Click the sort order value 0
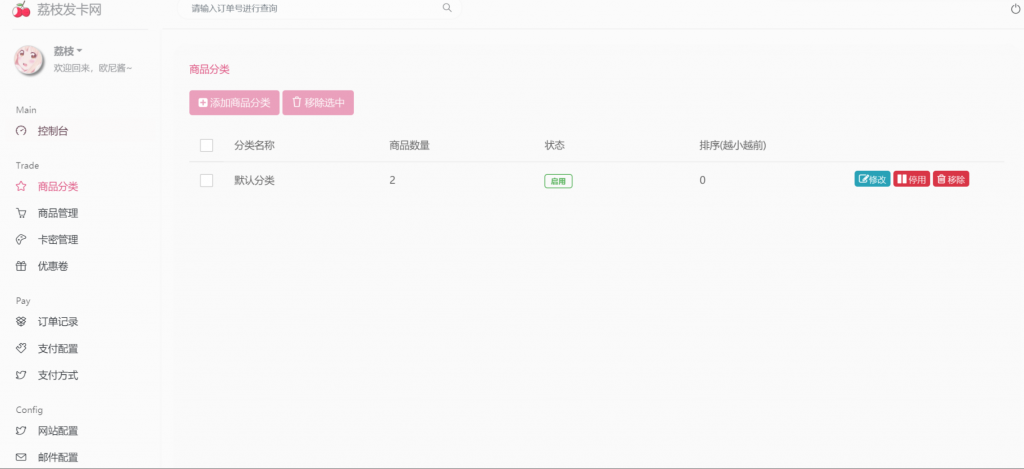1024x469 pixels. pos(703,180)
